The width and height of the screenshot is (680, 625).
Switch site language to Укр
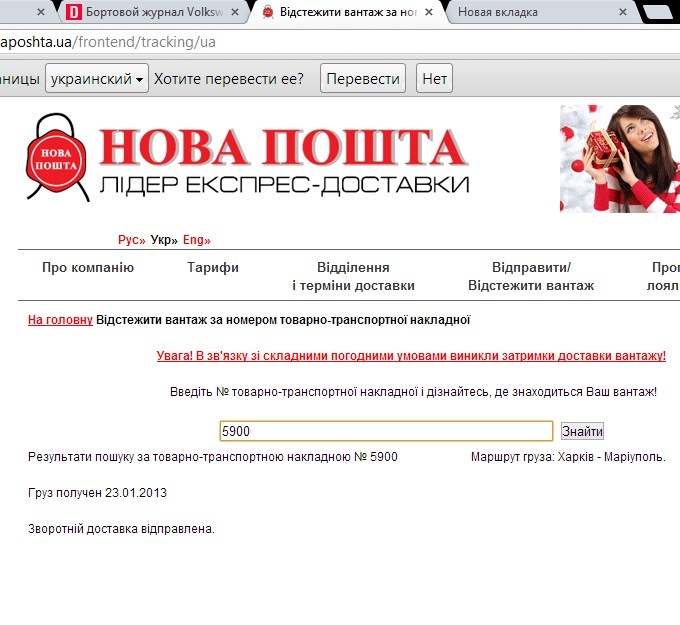[x=164, y=240]
